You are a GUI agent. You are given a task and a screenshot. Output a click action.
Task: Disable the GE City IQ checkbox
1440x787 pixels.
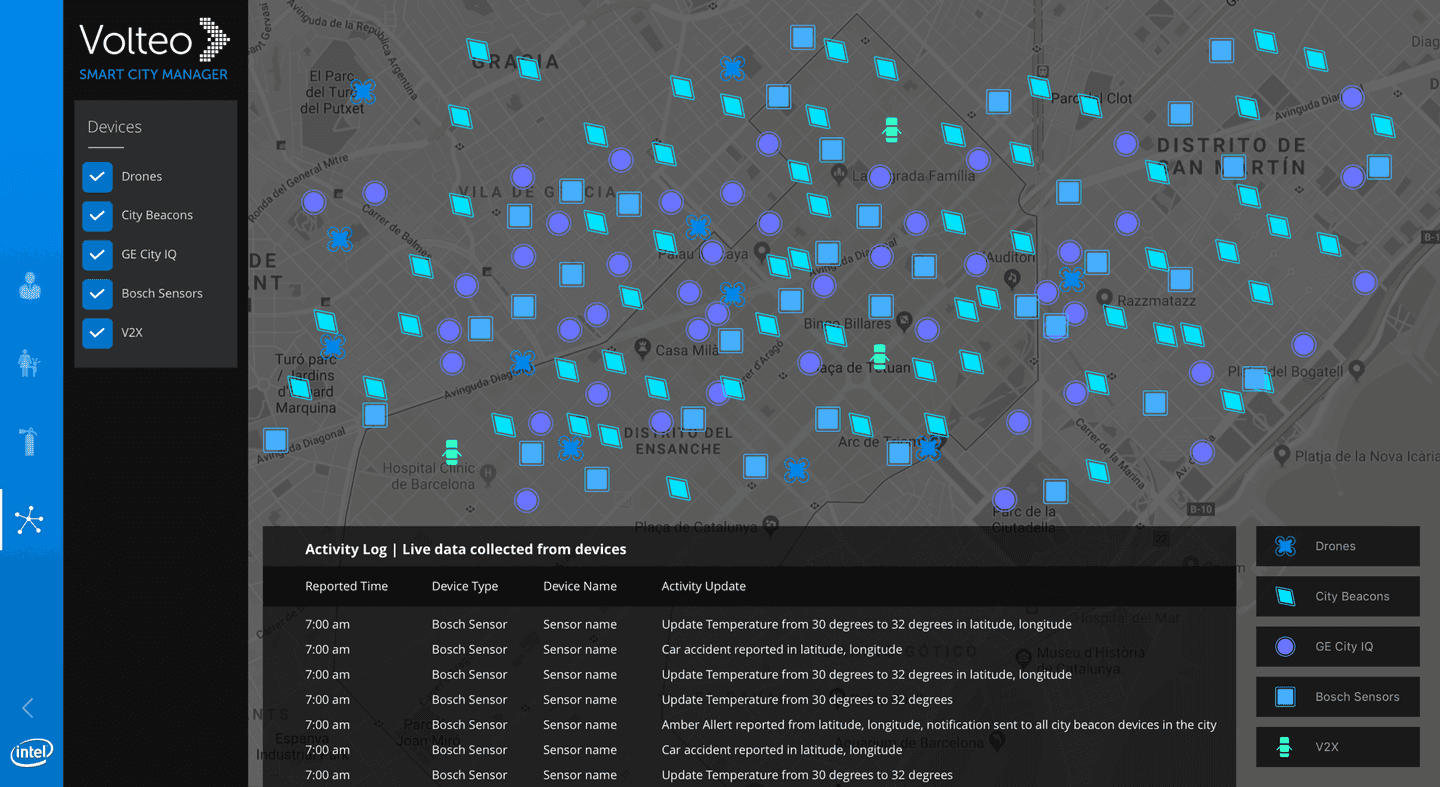[97, 254]
